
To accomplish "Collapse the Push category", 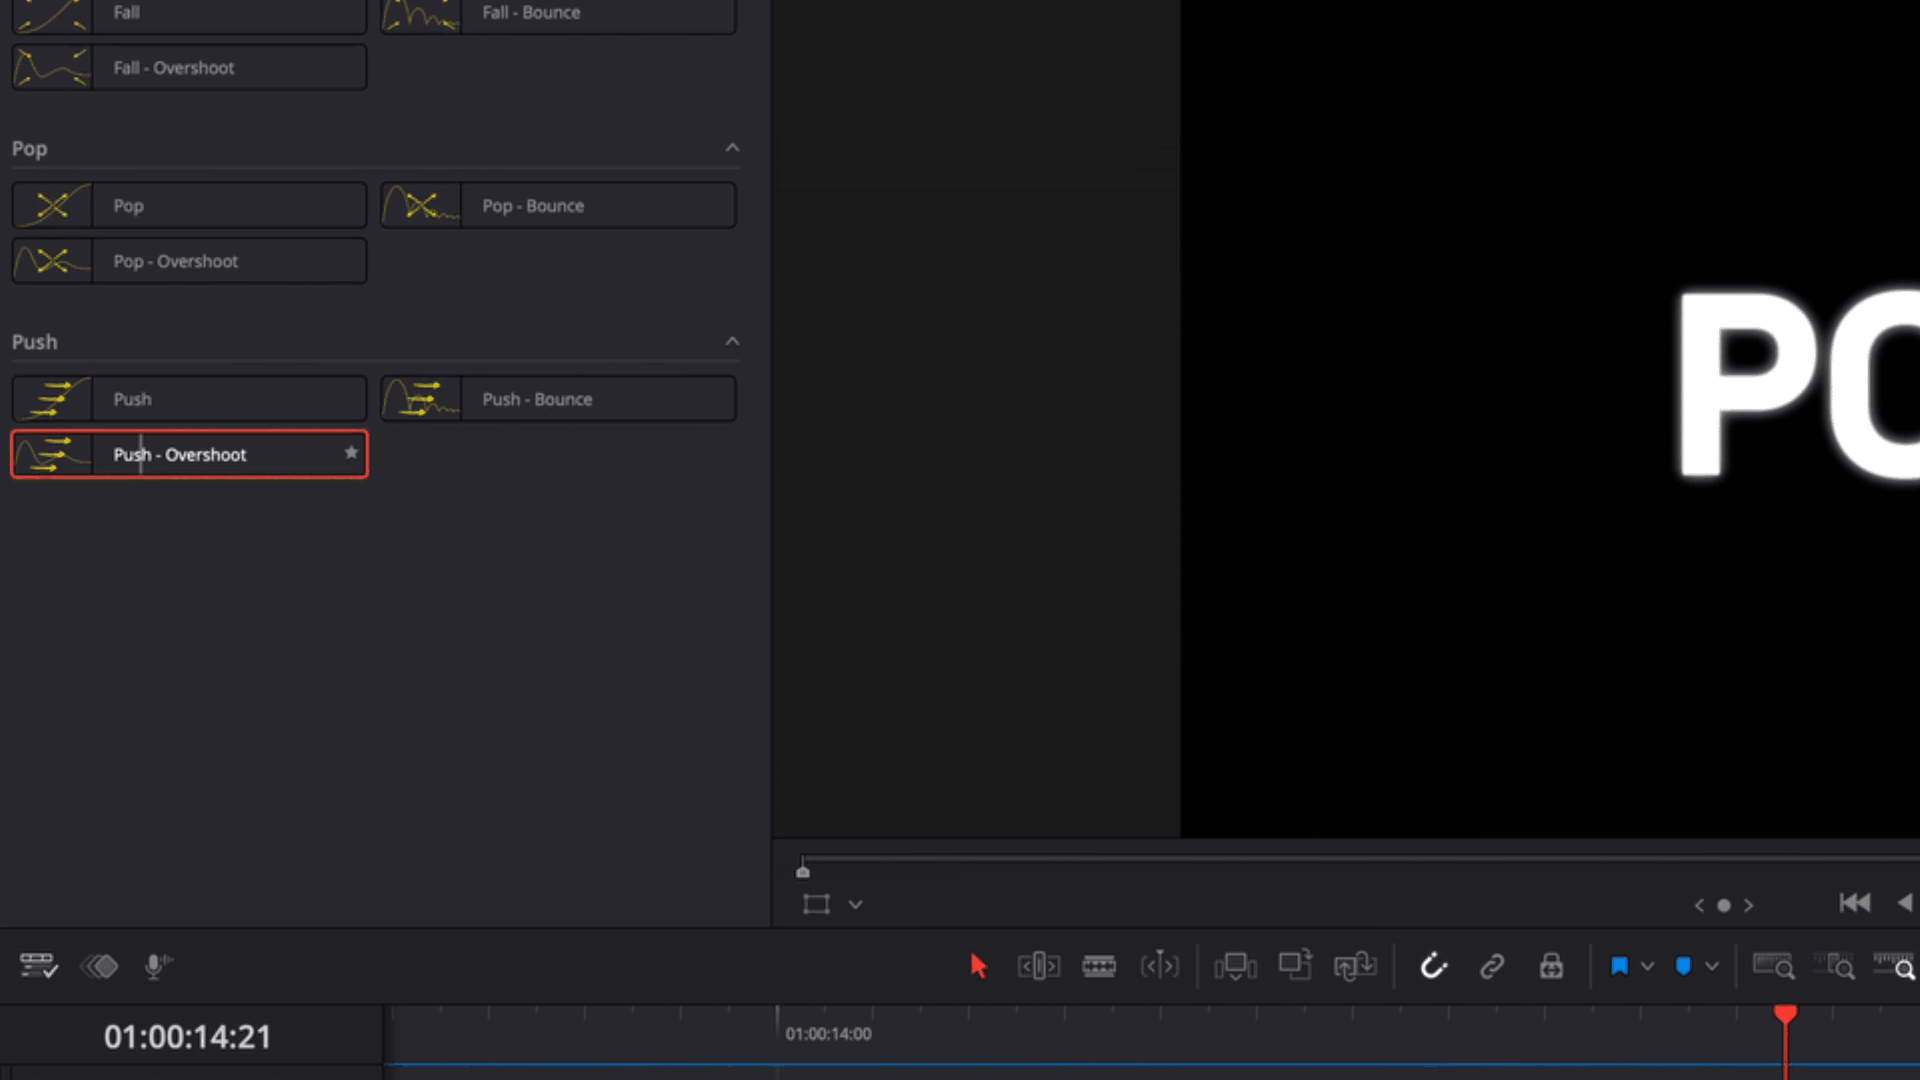I will 732,341.
